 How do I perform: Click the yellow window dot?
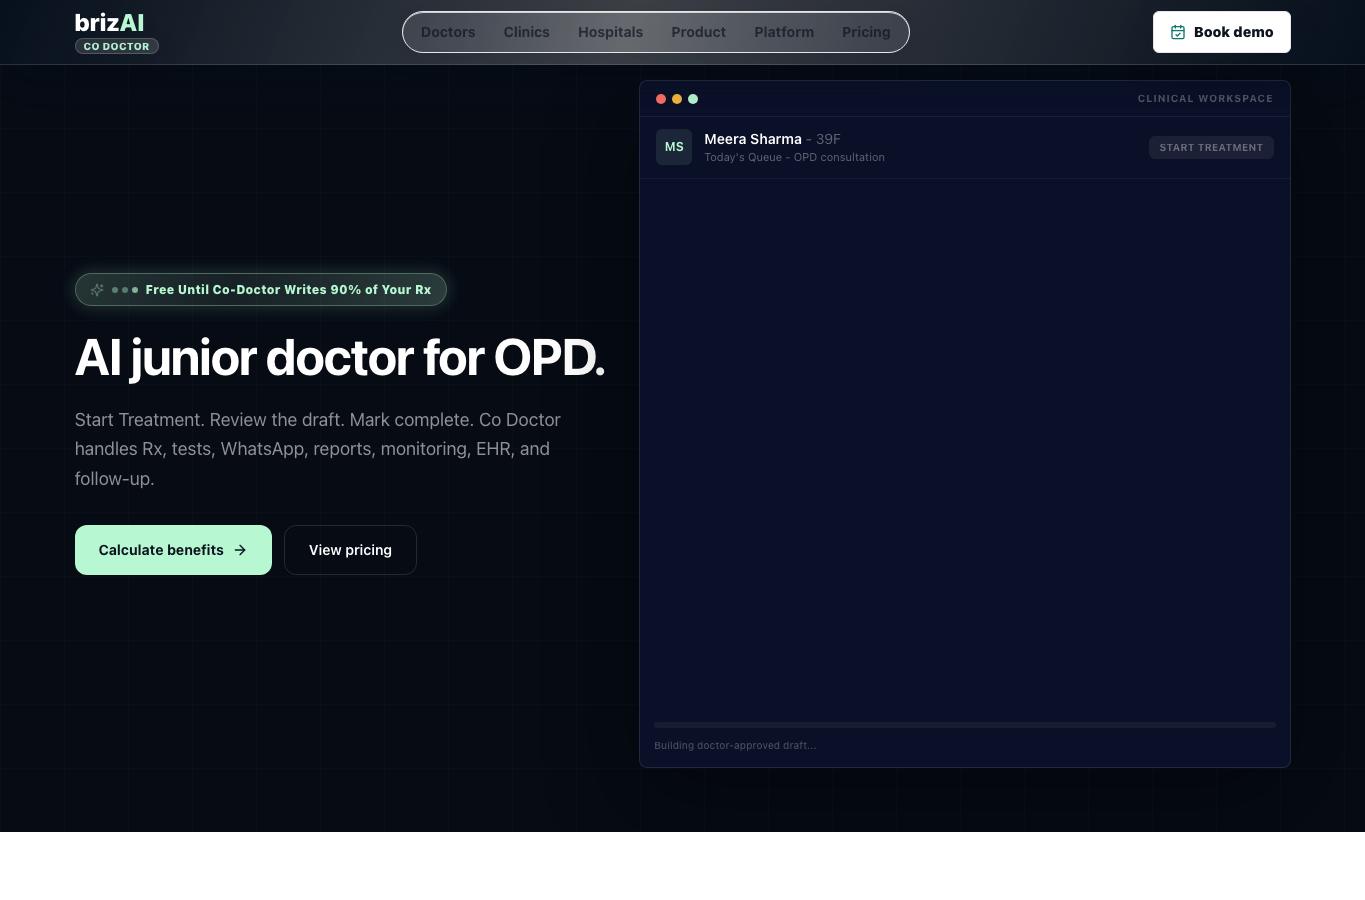click(677, 99)
